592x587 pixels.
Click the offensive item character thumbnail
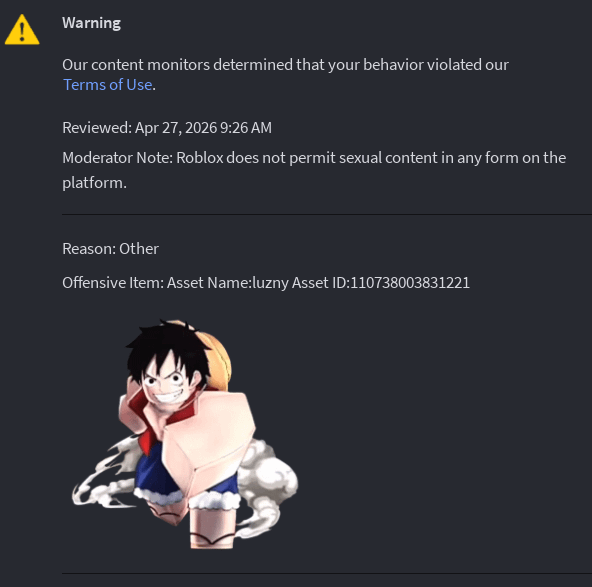185,434
